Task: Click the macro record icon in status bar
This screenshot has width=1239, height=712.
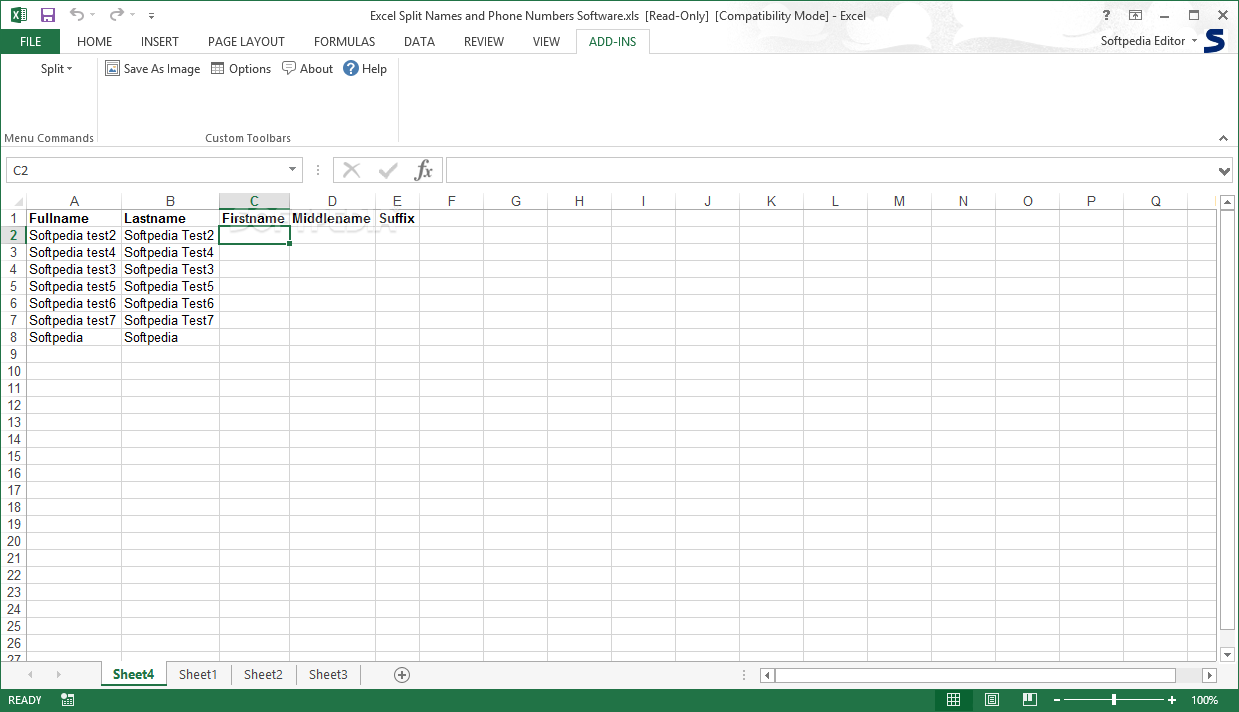Action: point(67,700)
